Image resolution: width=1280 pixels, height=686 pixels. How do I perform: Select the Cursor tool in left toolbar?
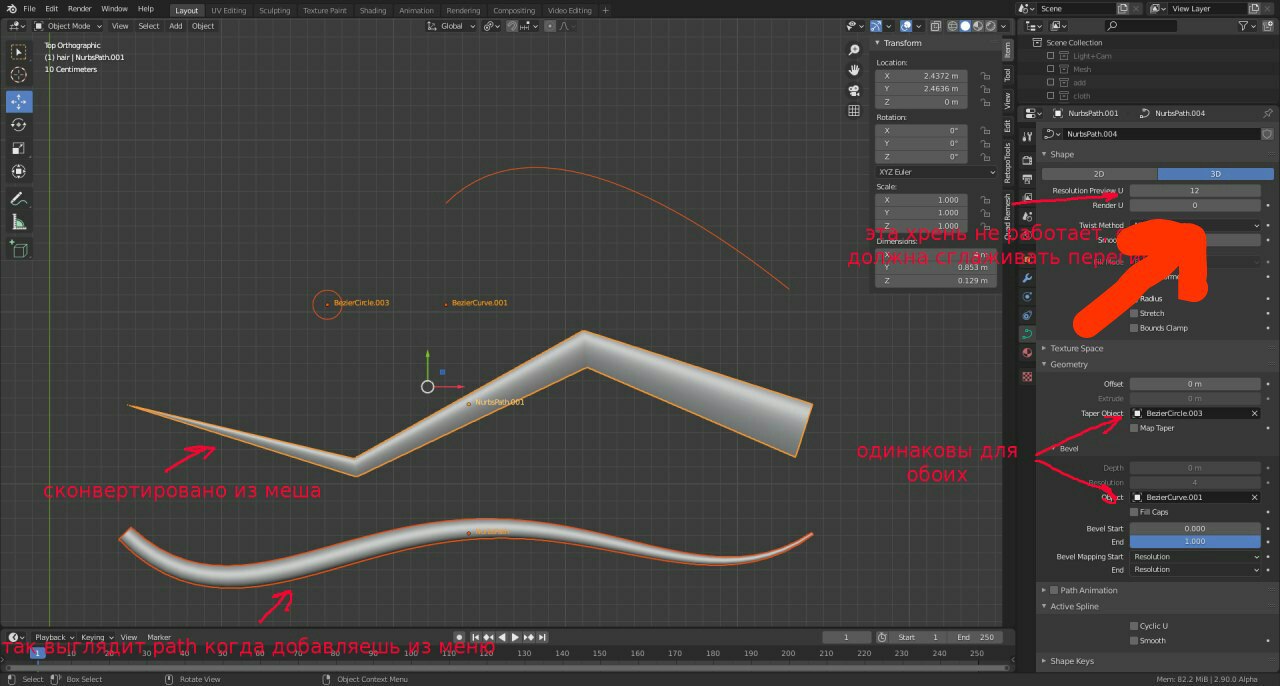pyautogui.click(x=19, y=75)
